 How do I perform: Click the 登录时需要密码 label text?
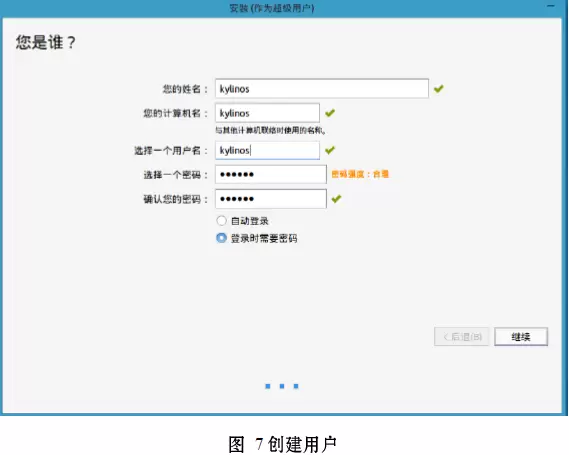(x=264, y=238)
